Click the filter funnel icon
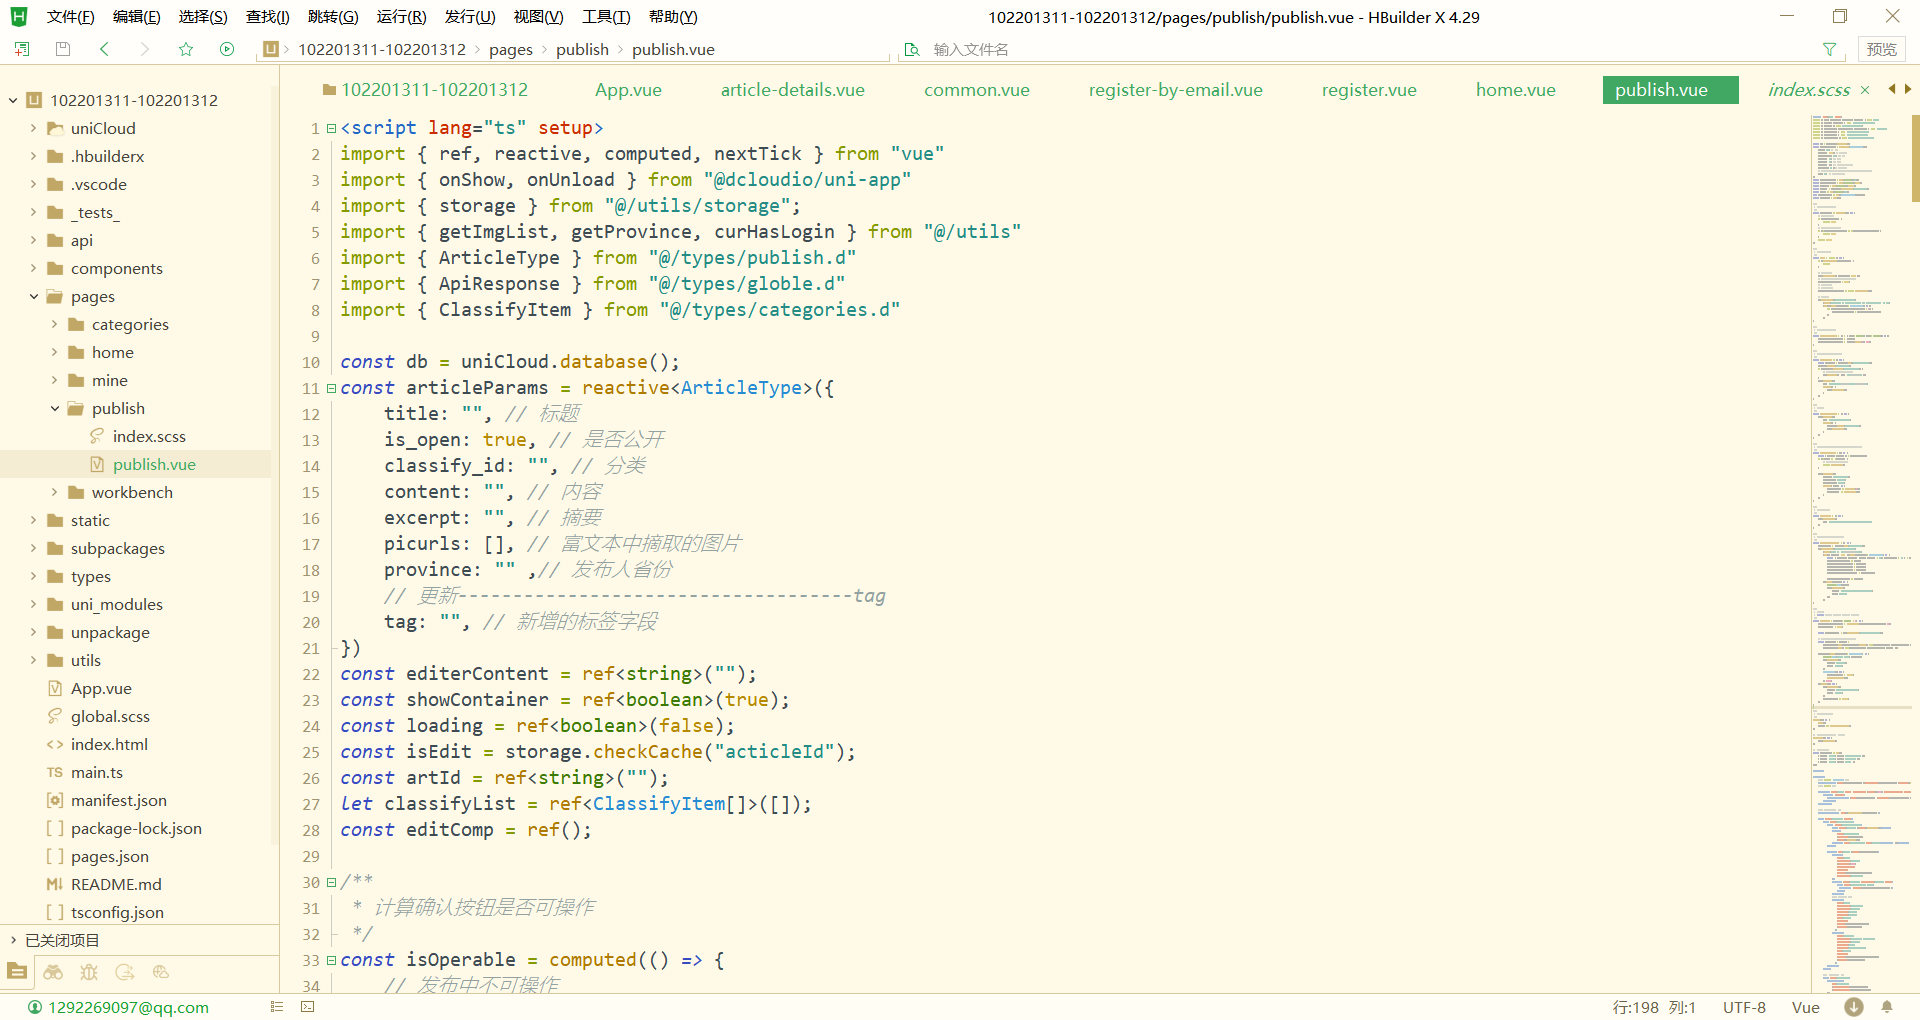1920x1020 pixels. [x=1829, y=49]
